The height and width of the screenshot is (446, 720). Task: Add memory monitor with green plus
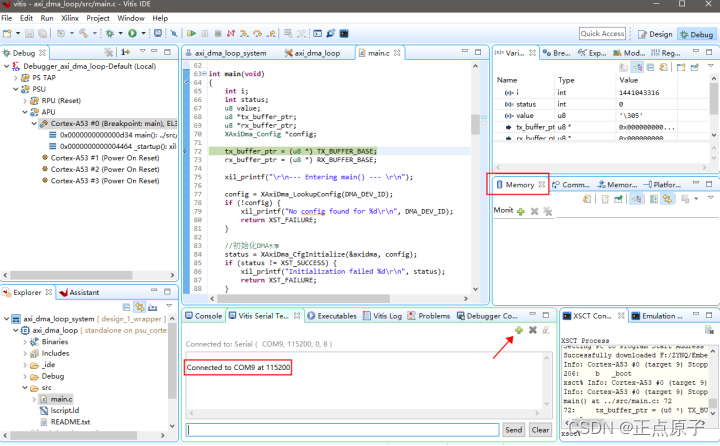[521, 212]
